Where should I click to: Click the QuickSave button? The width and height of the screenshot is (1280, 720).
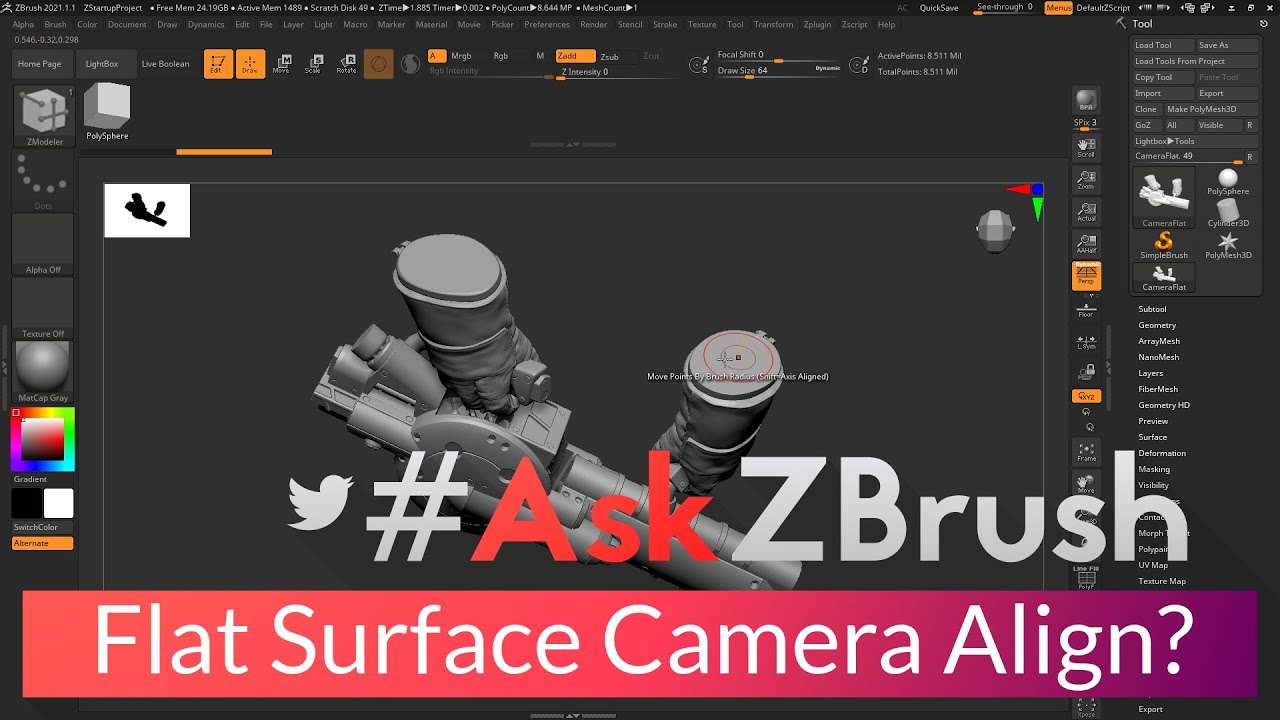[939, 8]
